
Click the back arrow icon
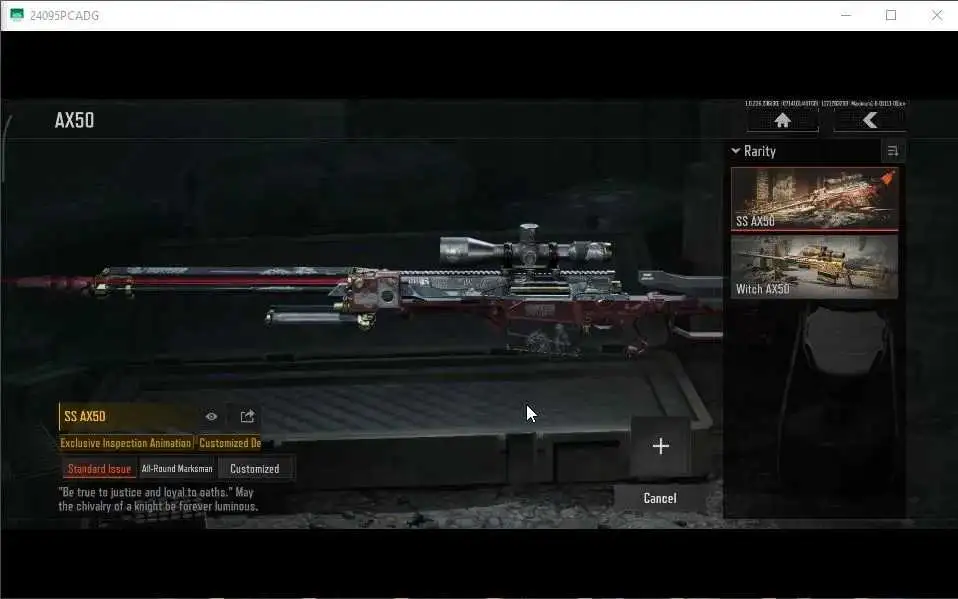click(870, 120)
